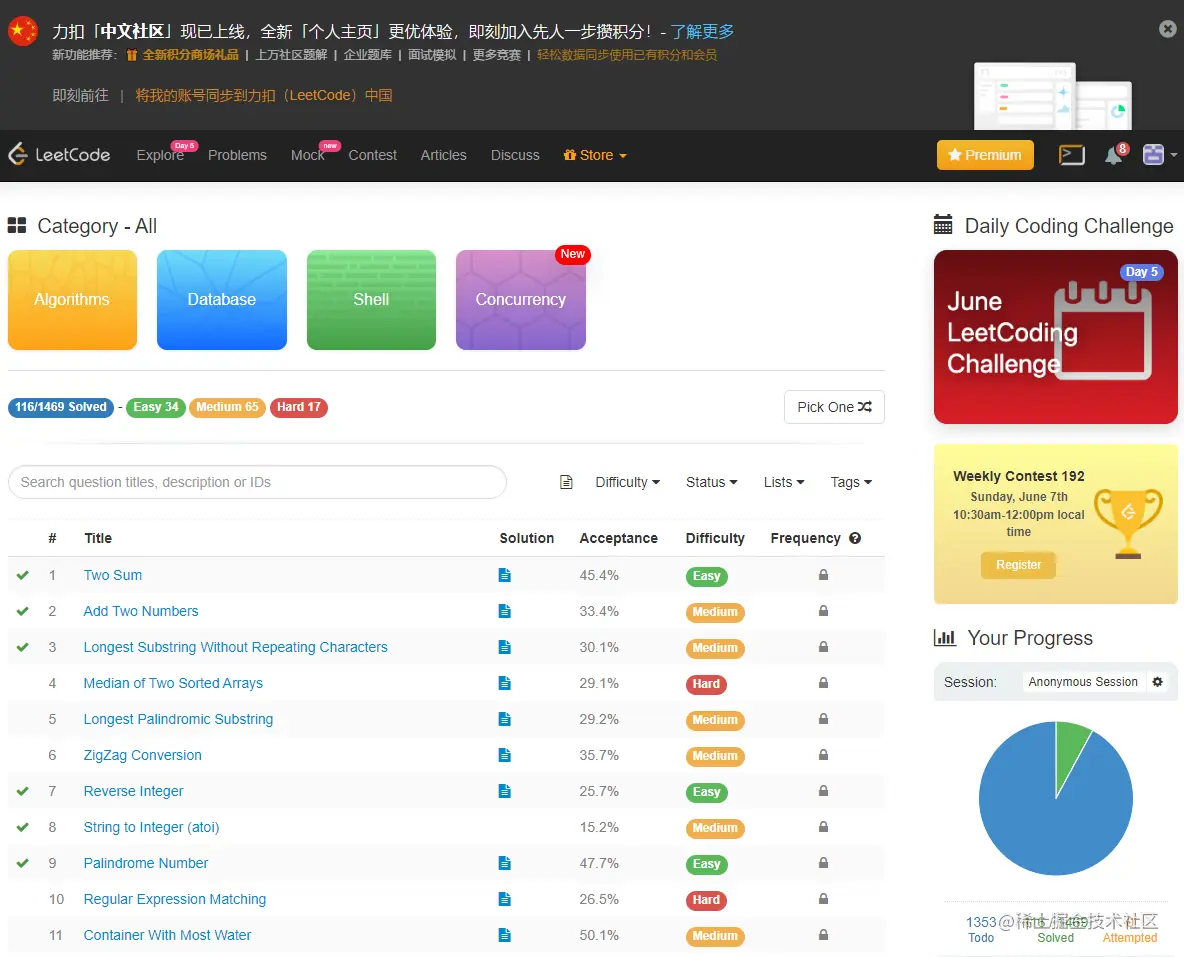1184x957 pixels.
Task: Expand the Status filter dropdown
Action: 711,482
